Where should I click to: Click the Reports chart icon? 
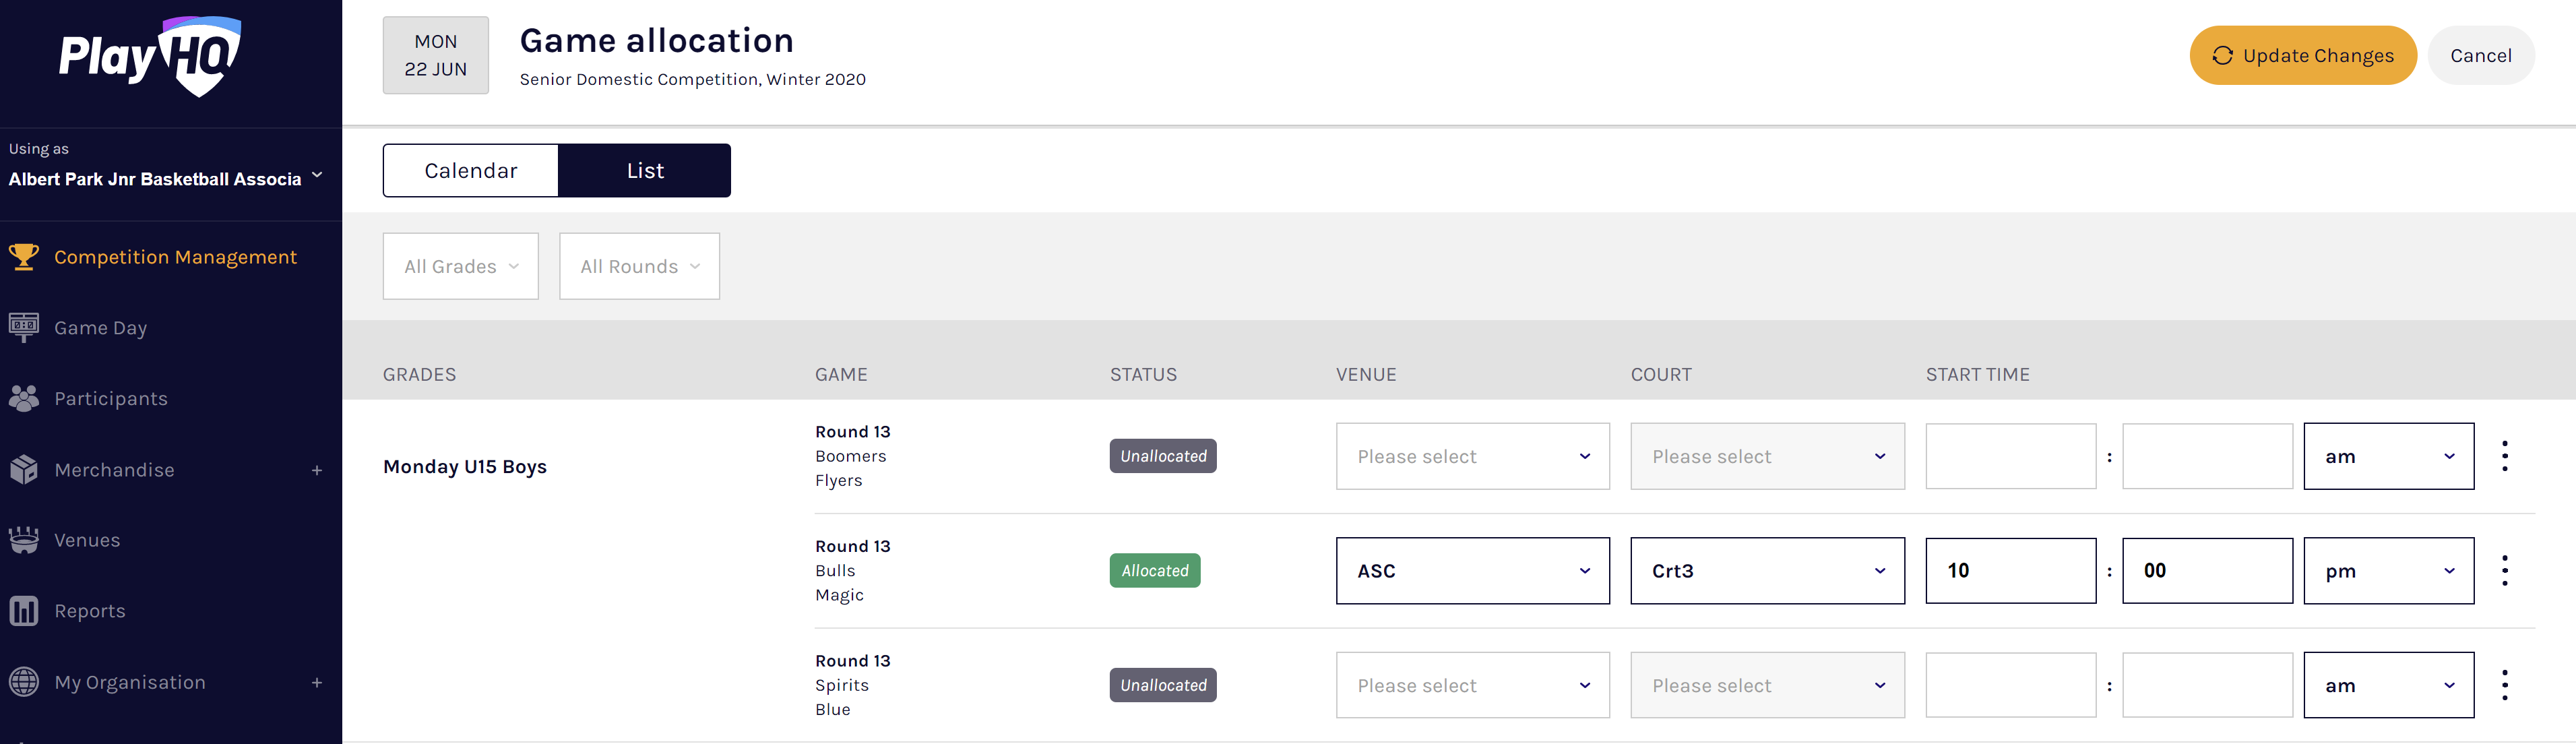tap(24, 611)
